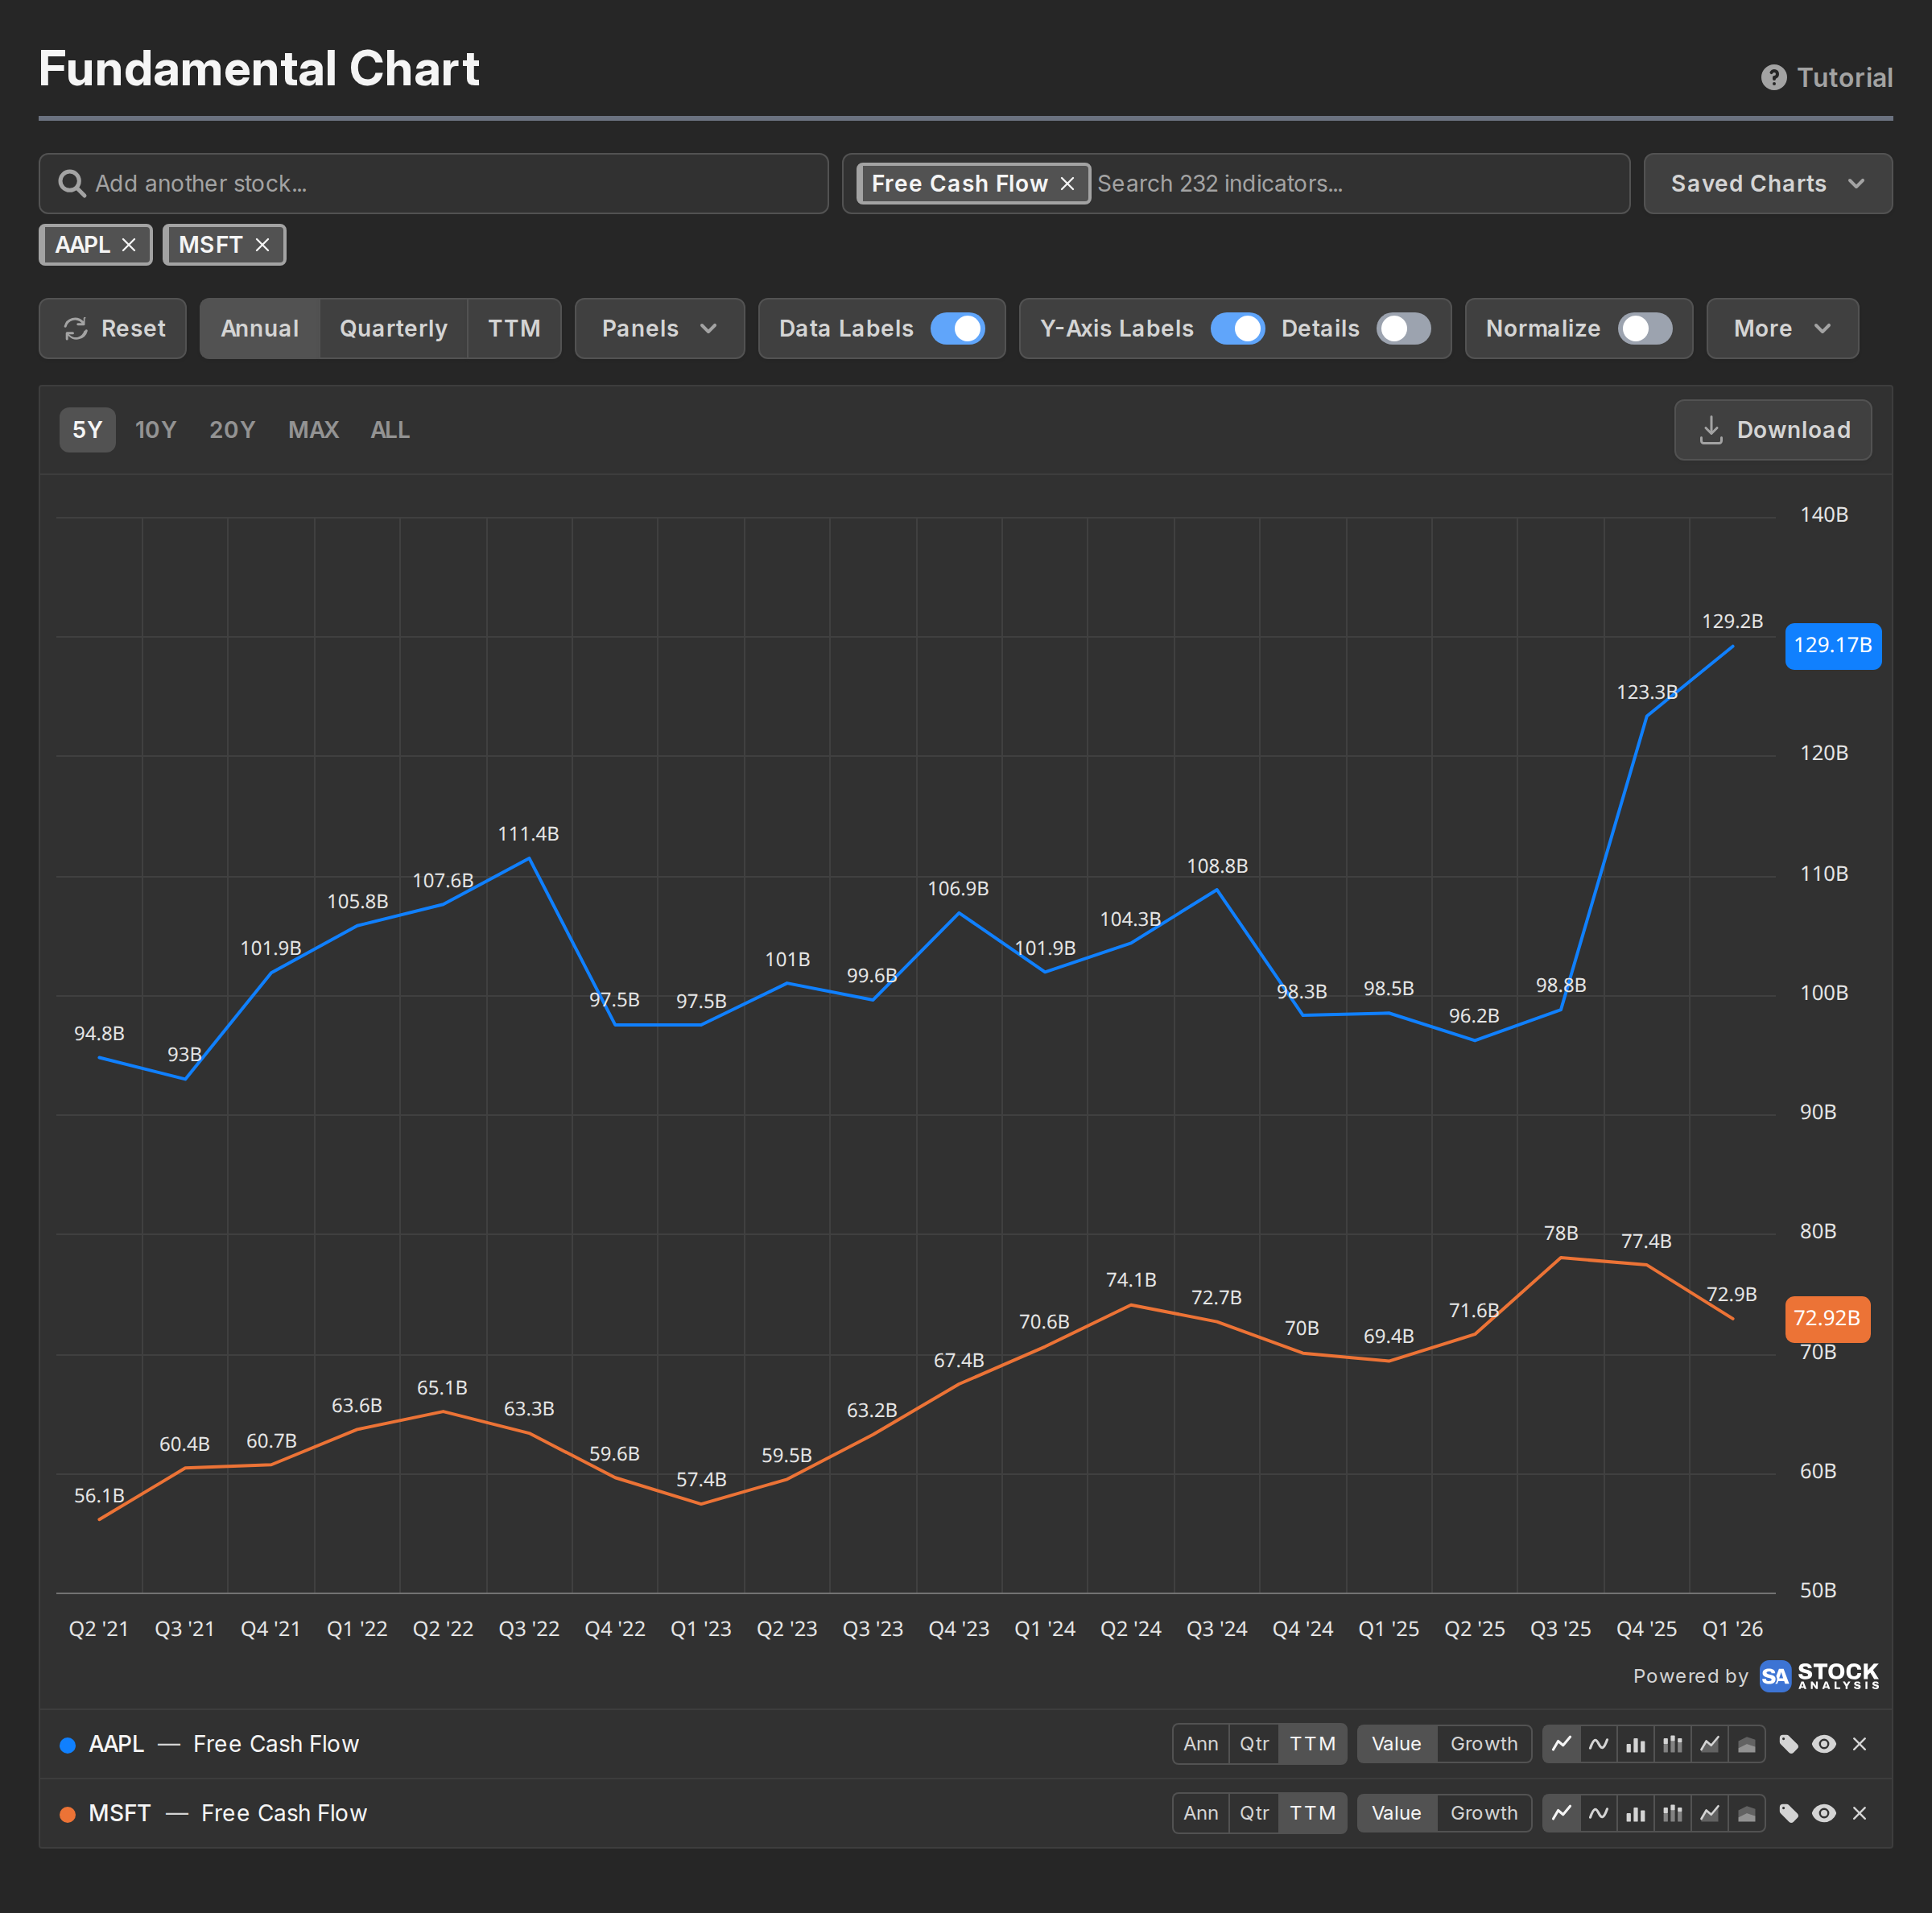Set MSFT row to Qtr period

1254,1813
